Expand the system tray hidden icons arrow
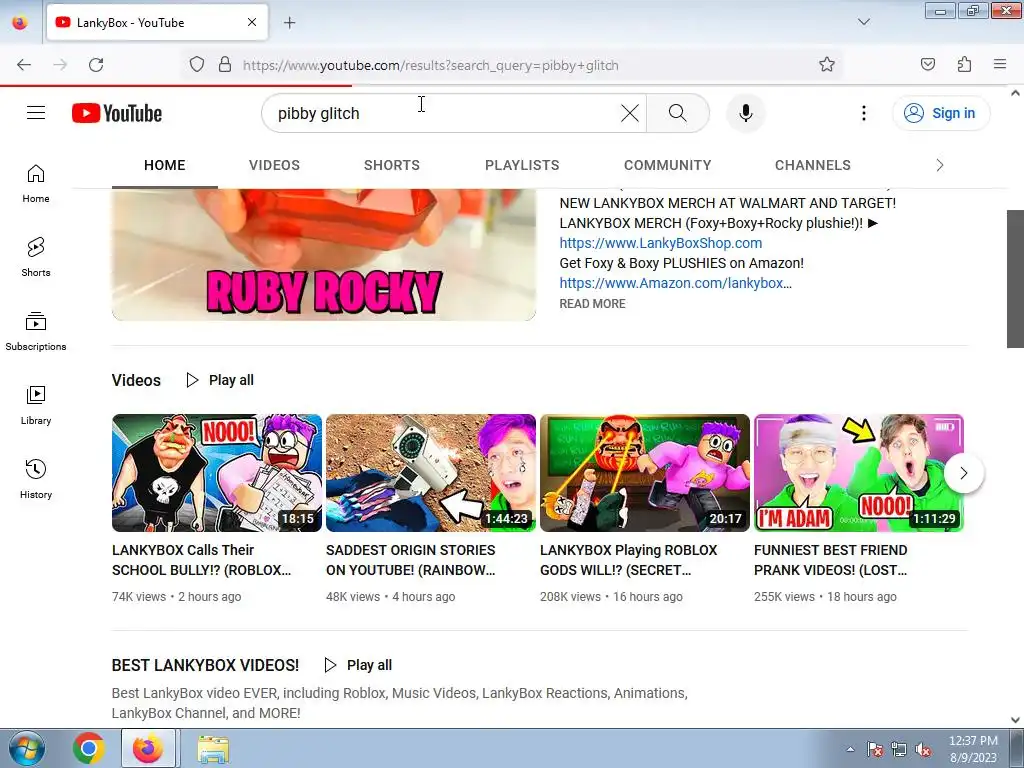This screenshot has width=1024, height=768. tap(850, 750)
